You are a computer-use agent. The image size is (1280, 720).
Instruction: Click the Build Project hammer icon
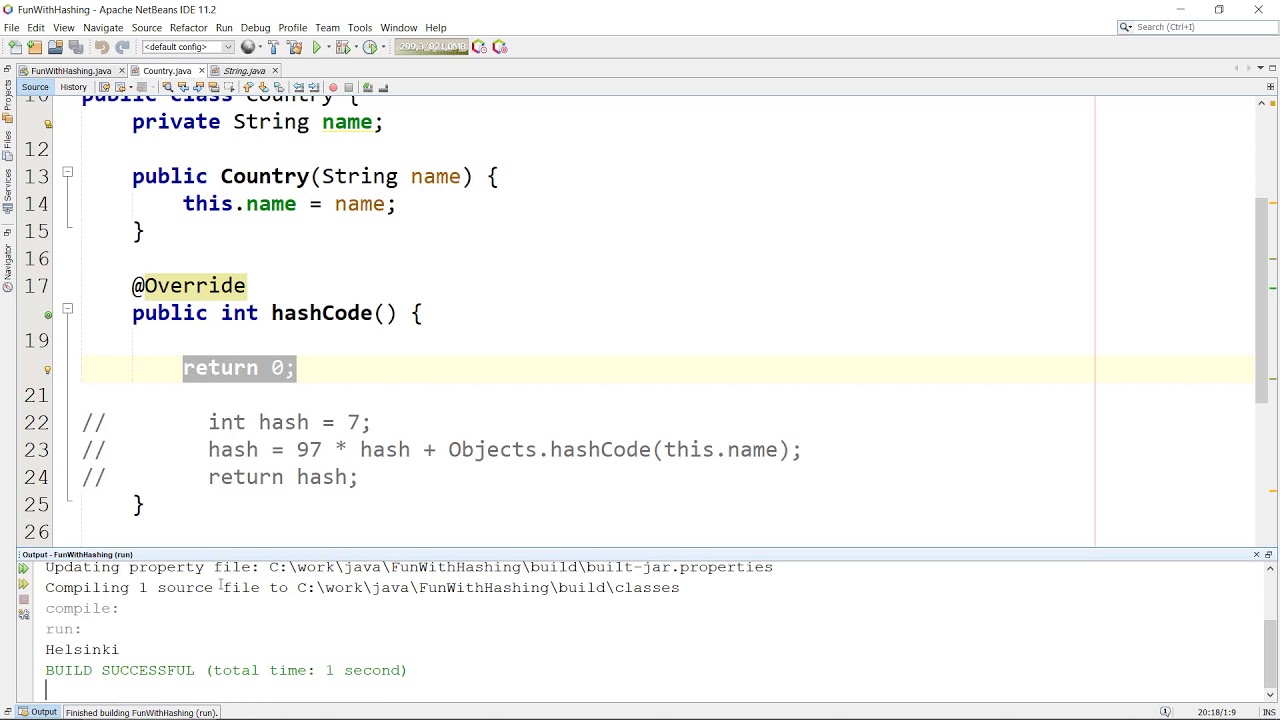pos(273,47)
